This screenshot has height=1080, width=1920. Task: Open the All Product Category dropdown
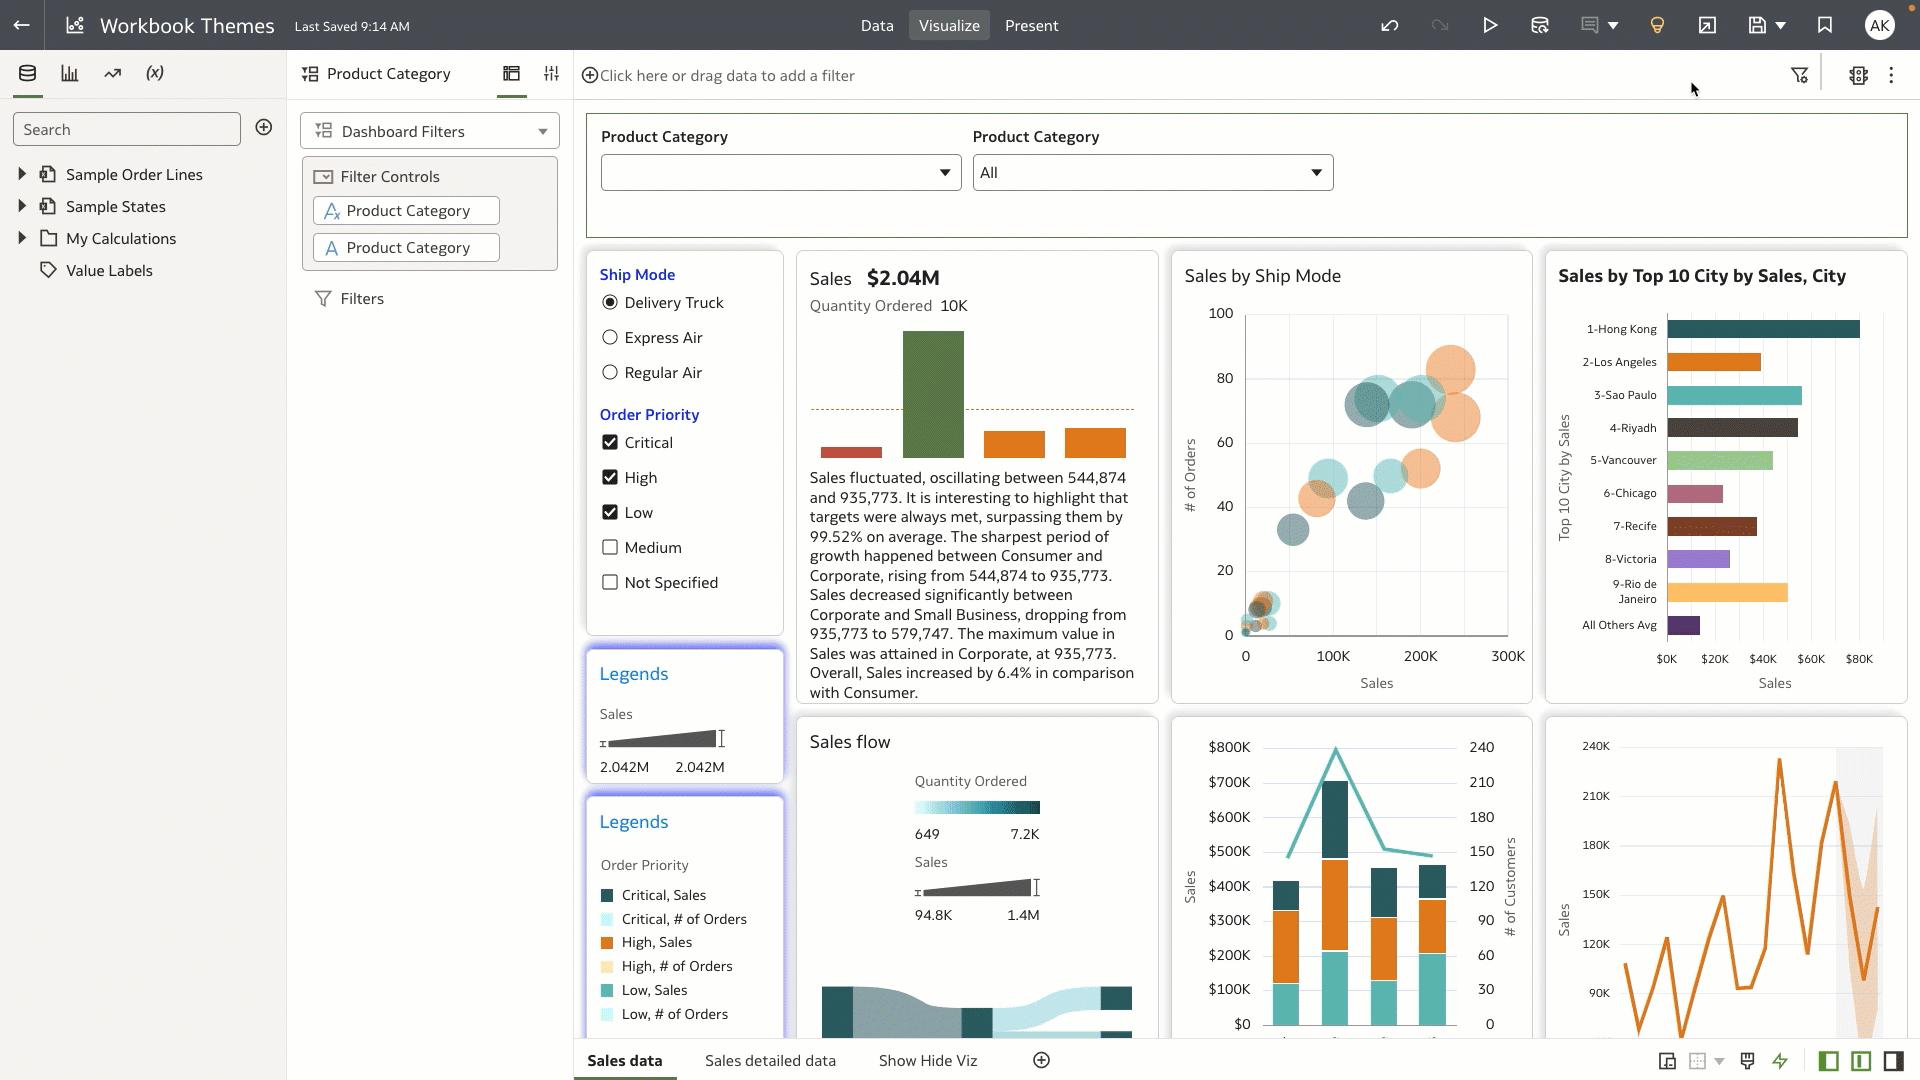point(1152,172)
